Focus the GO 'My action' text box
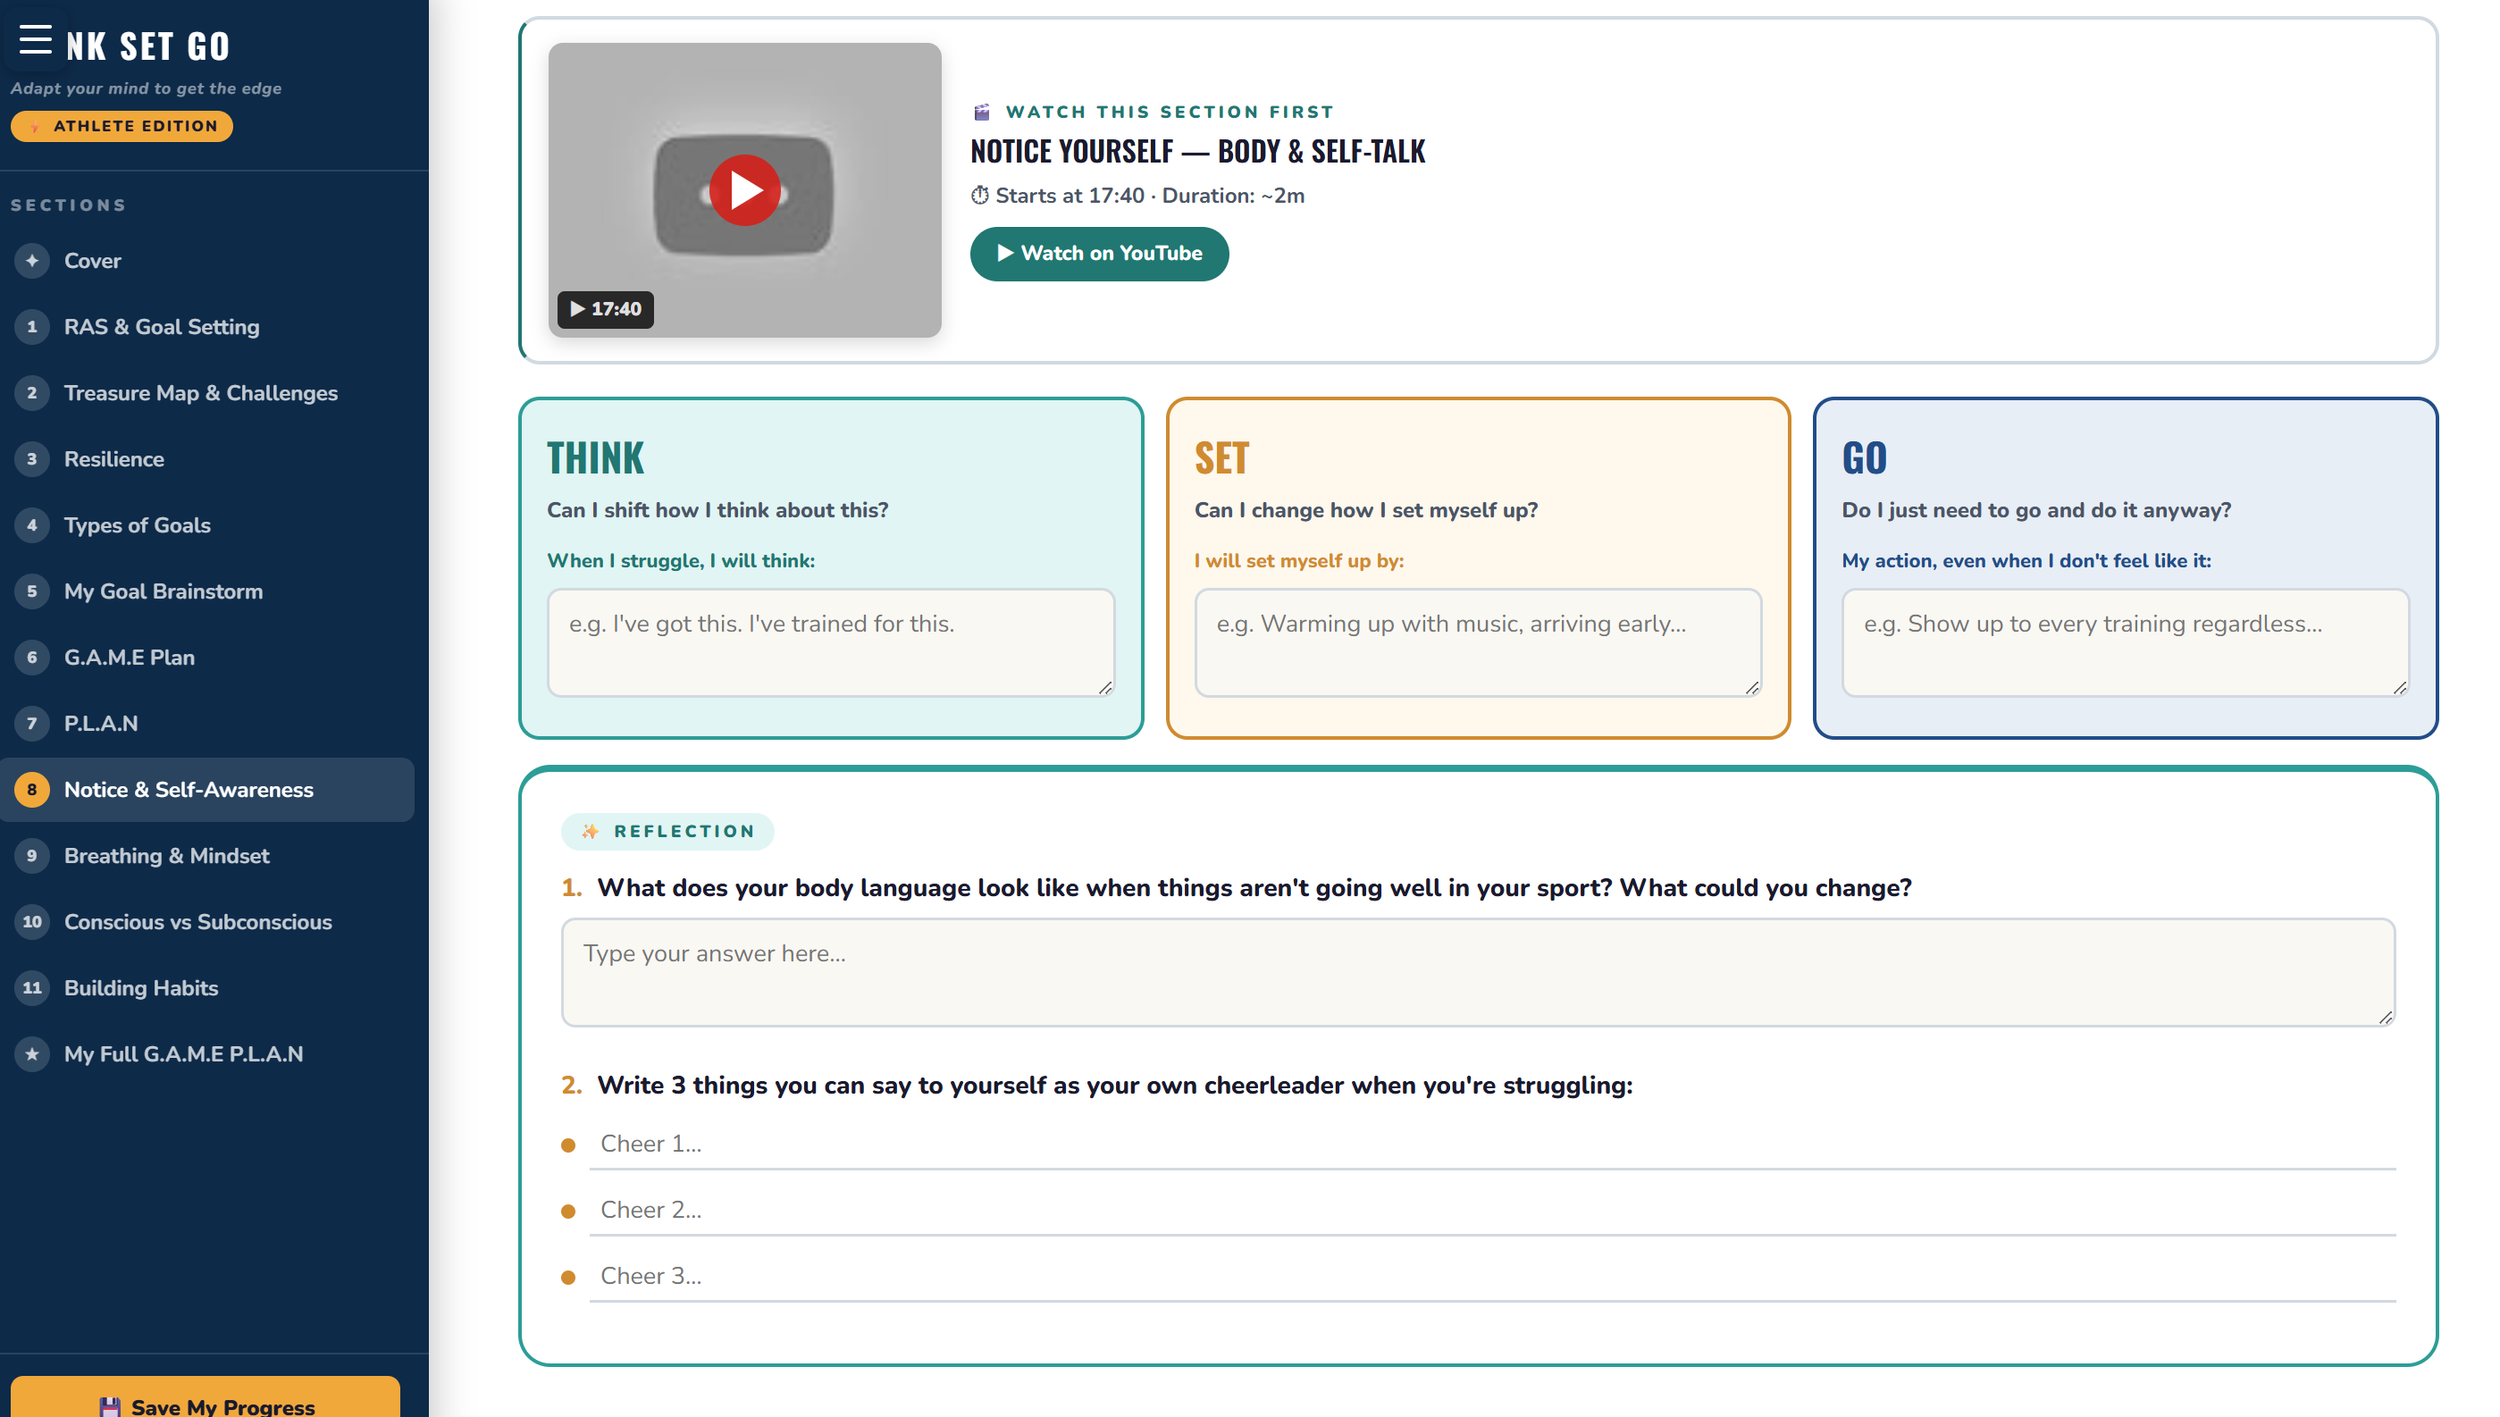The height and width of the screenshot is (1417, 2500). [x=2125, y=642]
